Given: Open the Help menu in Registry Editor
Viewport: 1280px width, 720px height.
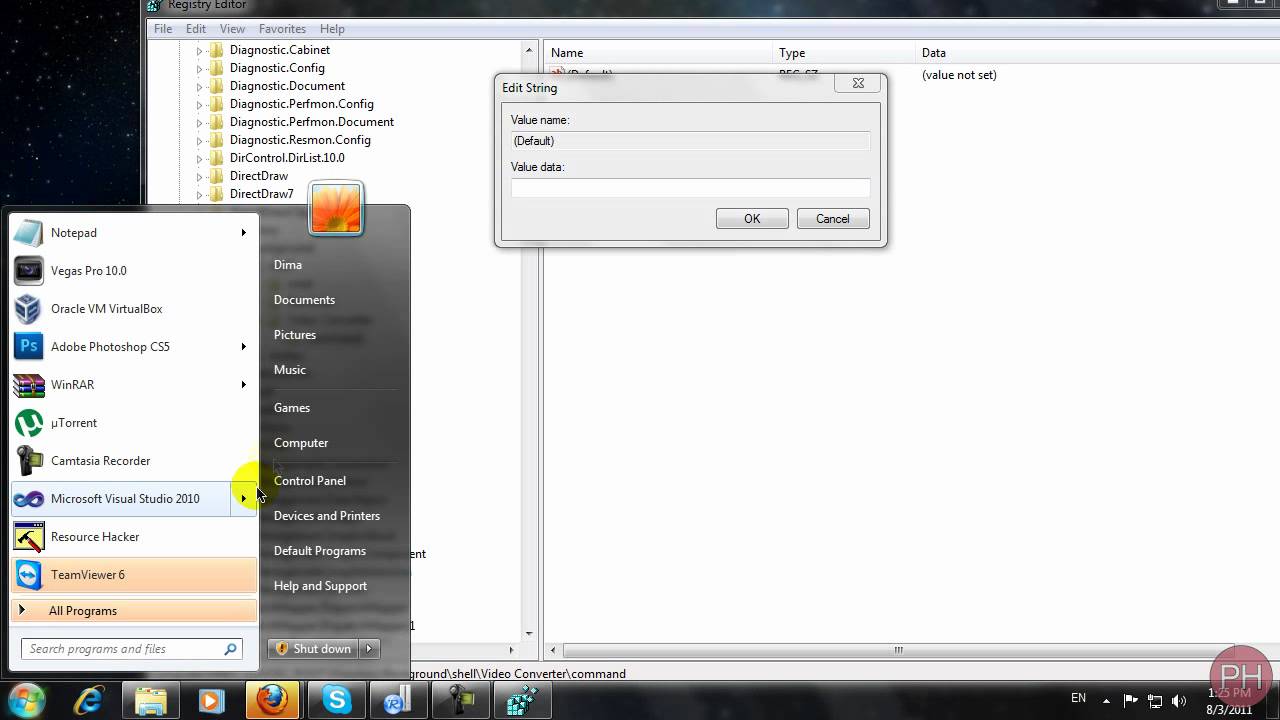Looking at the screenshot, I should tap(332, 29).
